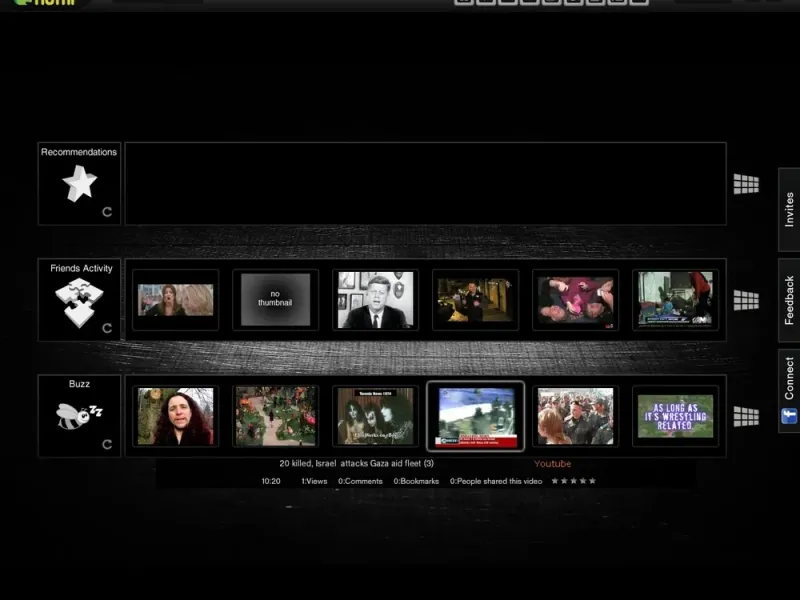Open the garden path video in Buzz

click(x=276, y=416)
